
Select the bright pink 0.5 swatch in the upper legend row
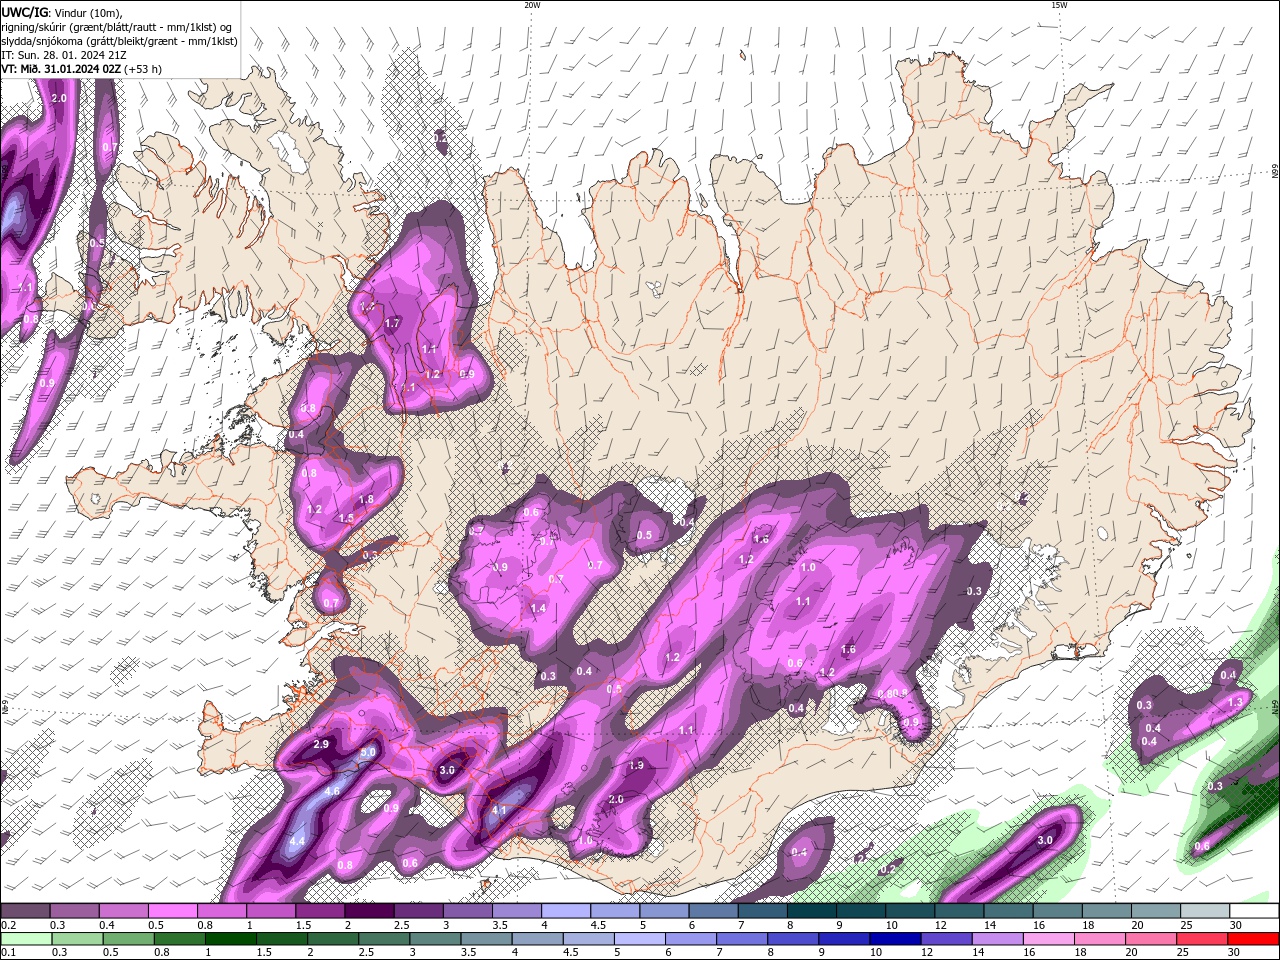point(172,911)
